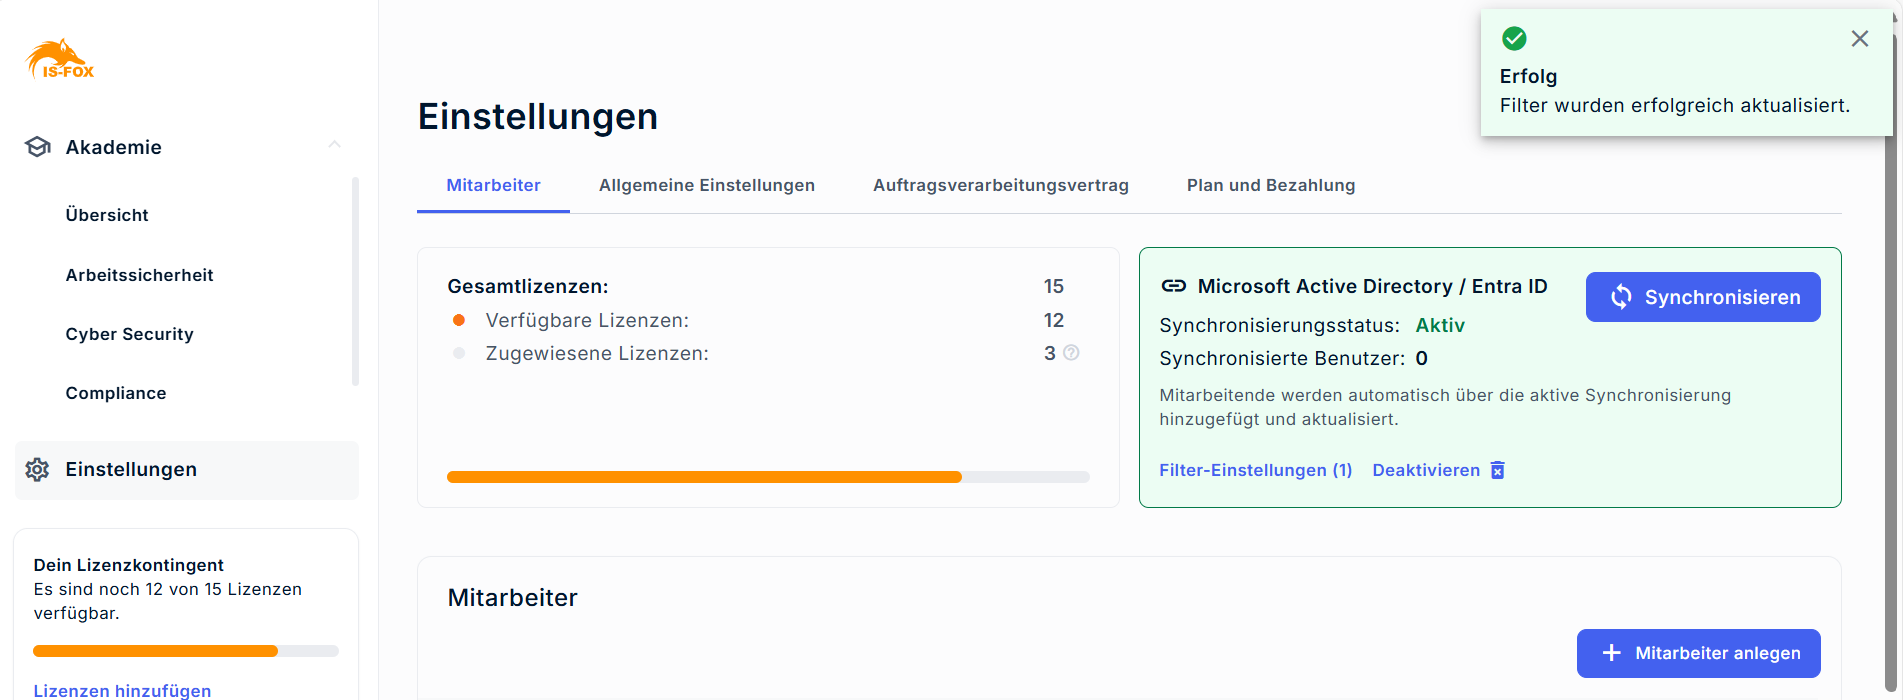Click the Akademie graduation cap icon
The image size is (1903, 700).
tap(38, 147)
